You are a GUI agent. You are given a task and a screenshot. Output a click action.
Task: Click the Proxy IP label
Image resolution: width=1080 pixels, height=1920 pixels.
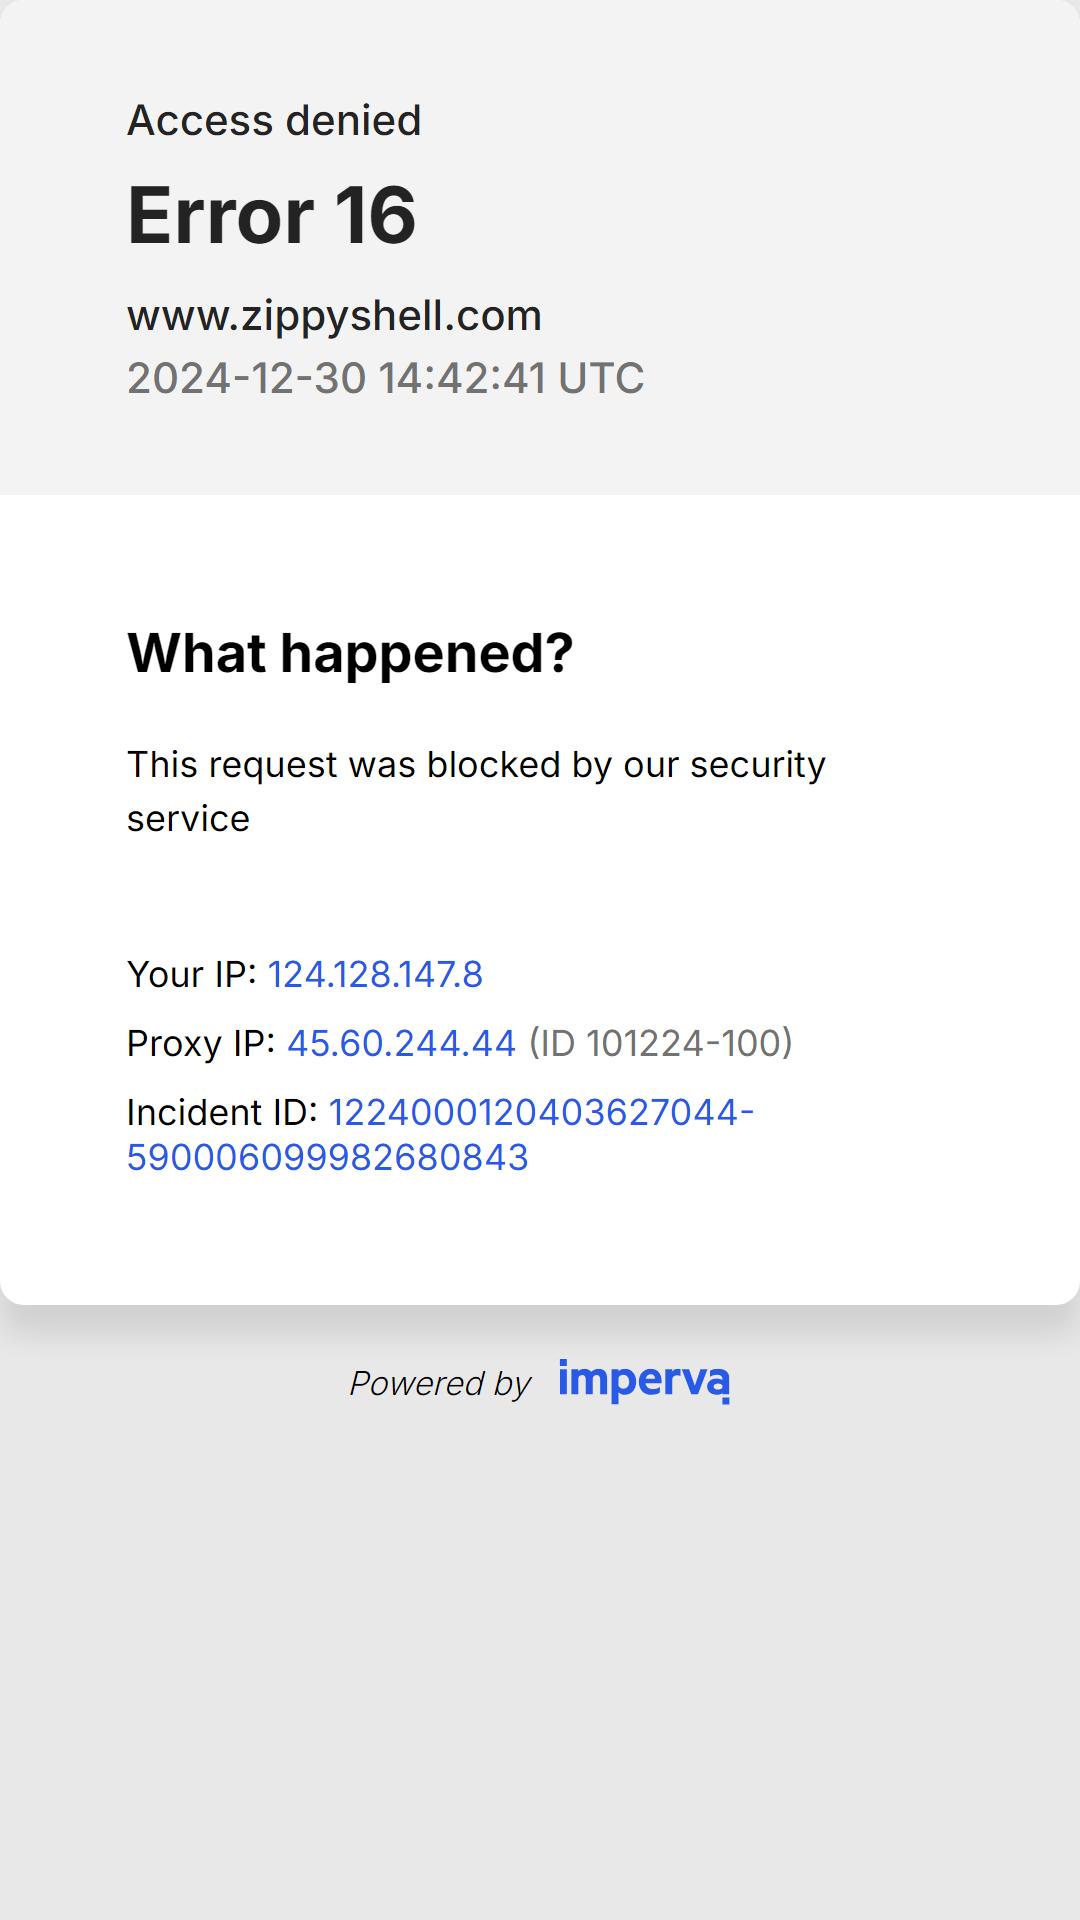click(x=201, y=1043)
